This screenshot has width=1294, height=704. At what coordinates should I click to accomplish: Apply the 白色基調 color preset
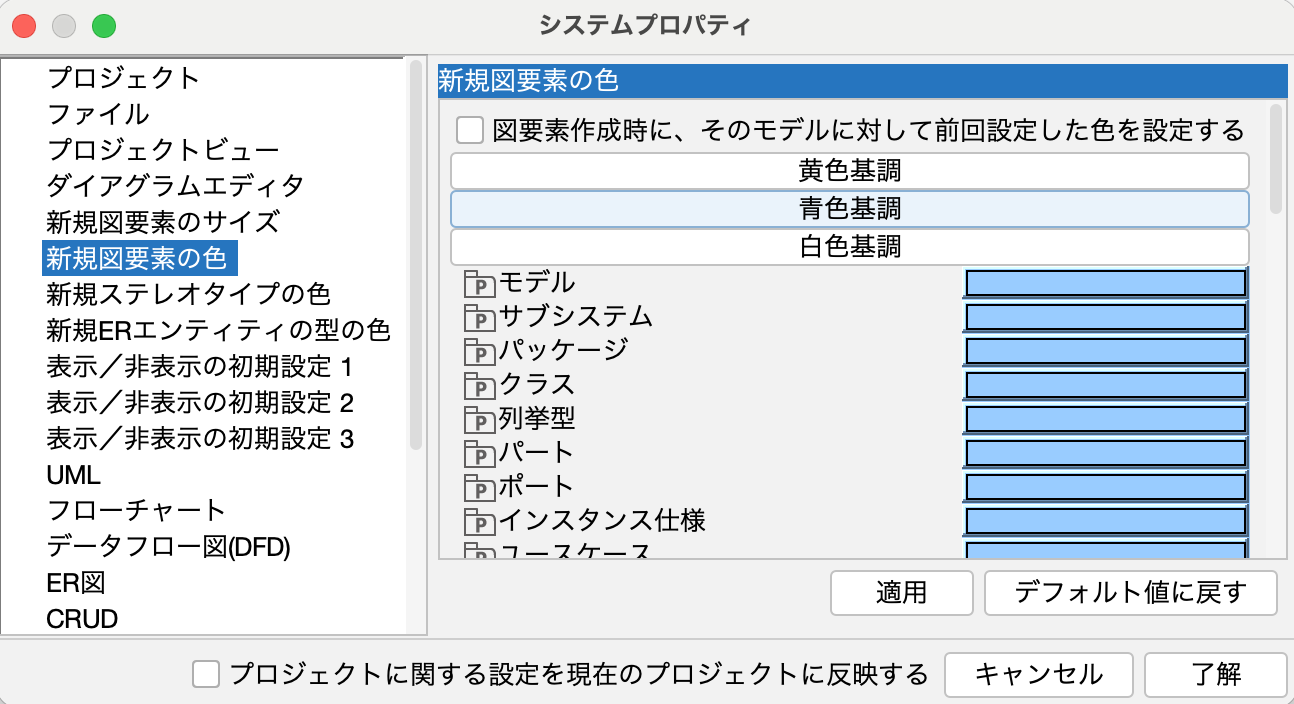pos(849,246)
